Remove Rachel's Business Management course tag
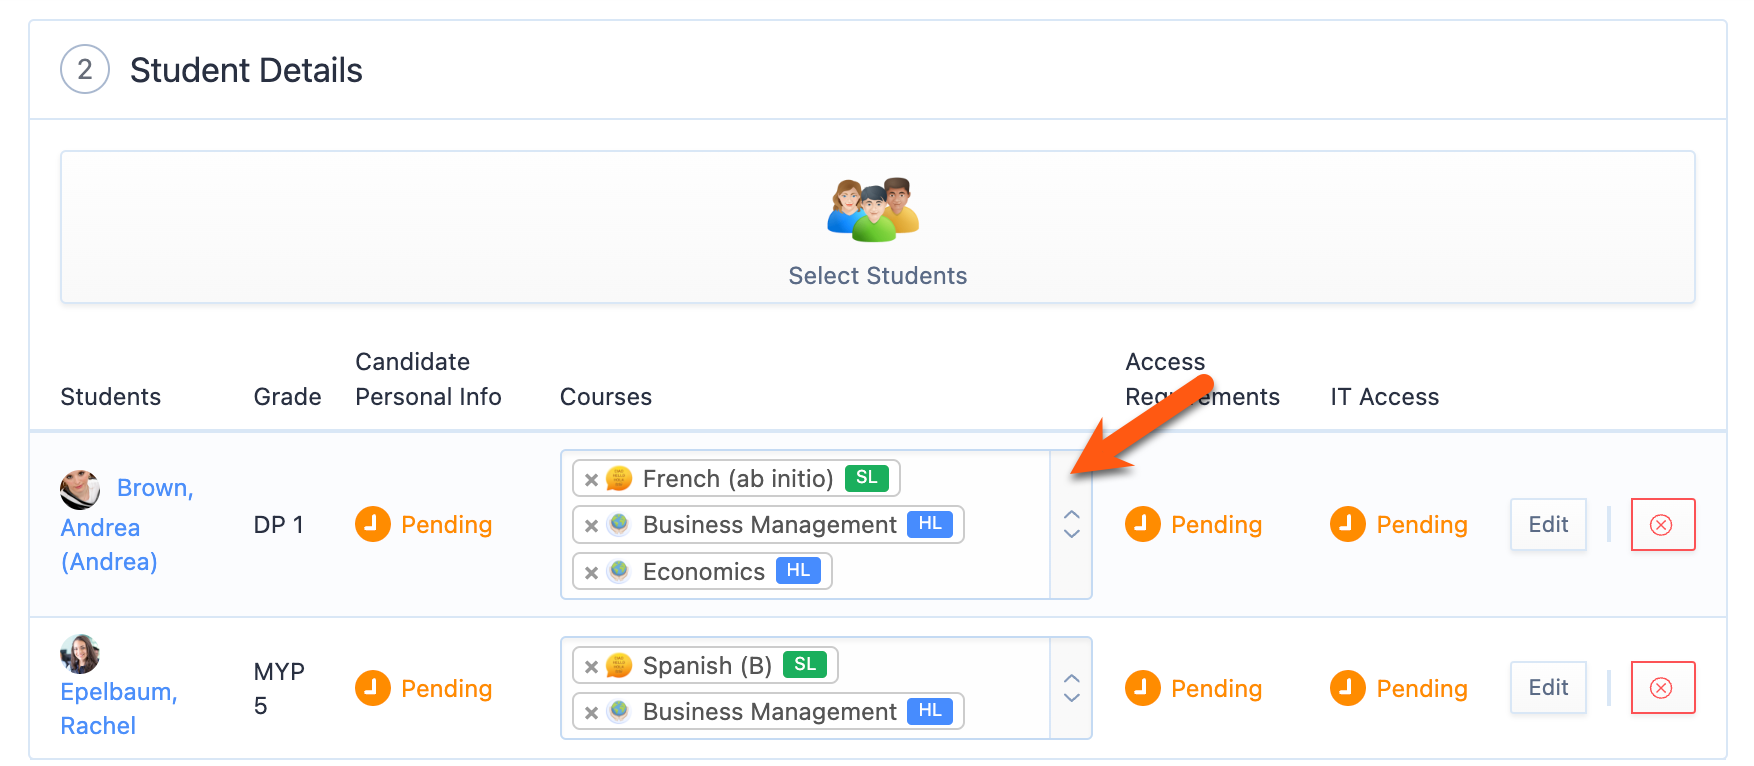 point(591,712)
